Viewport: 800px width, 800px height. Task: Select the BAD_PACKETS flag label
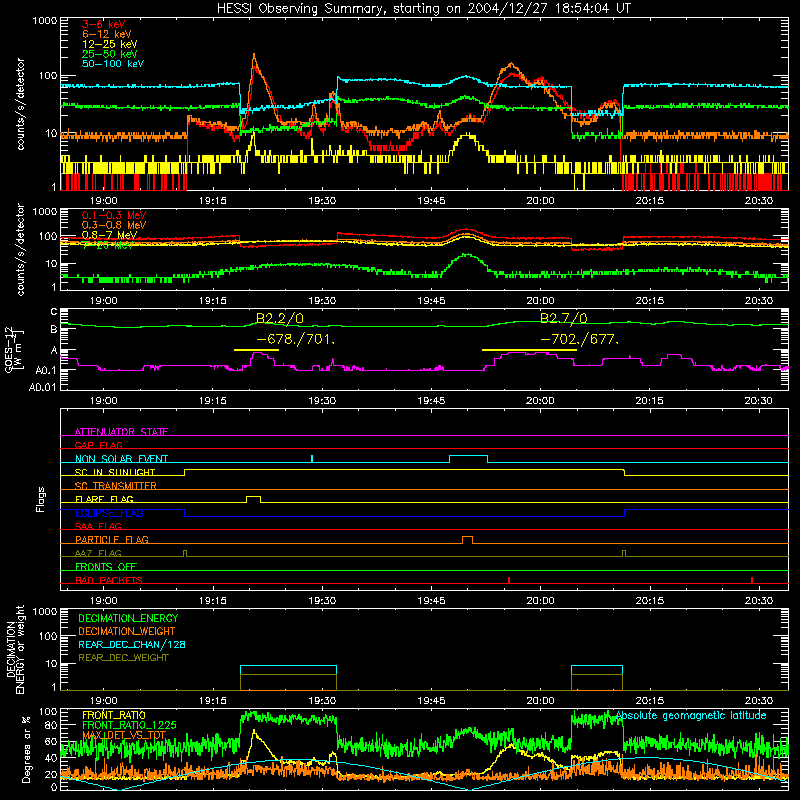pyautogui.click(x=109, y=580)
